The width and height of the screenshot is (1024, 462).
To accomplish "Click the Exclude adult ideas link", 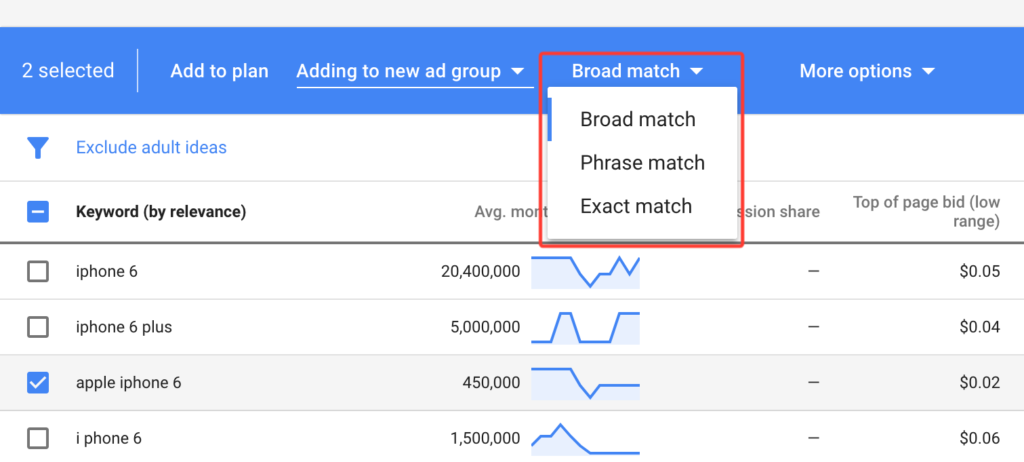I will (x=152, y=148).
